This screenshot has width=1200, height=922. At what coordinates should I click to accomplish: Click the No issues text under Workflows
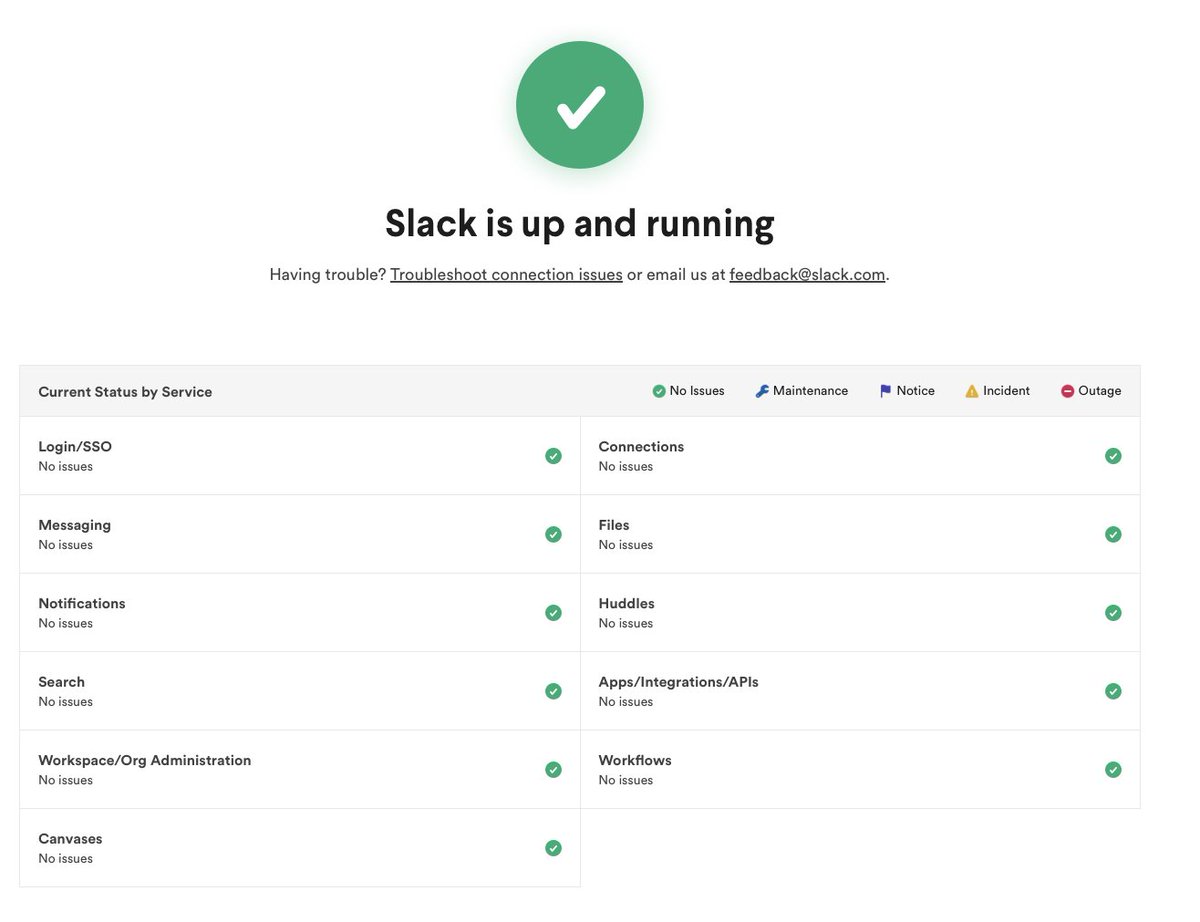pyautogui.click(x=626, y=781)
